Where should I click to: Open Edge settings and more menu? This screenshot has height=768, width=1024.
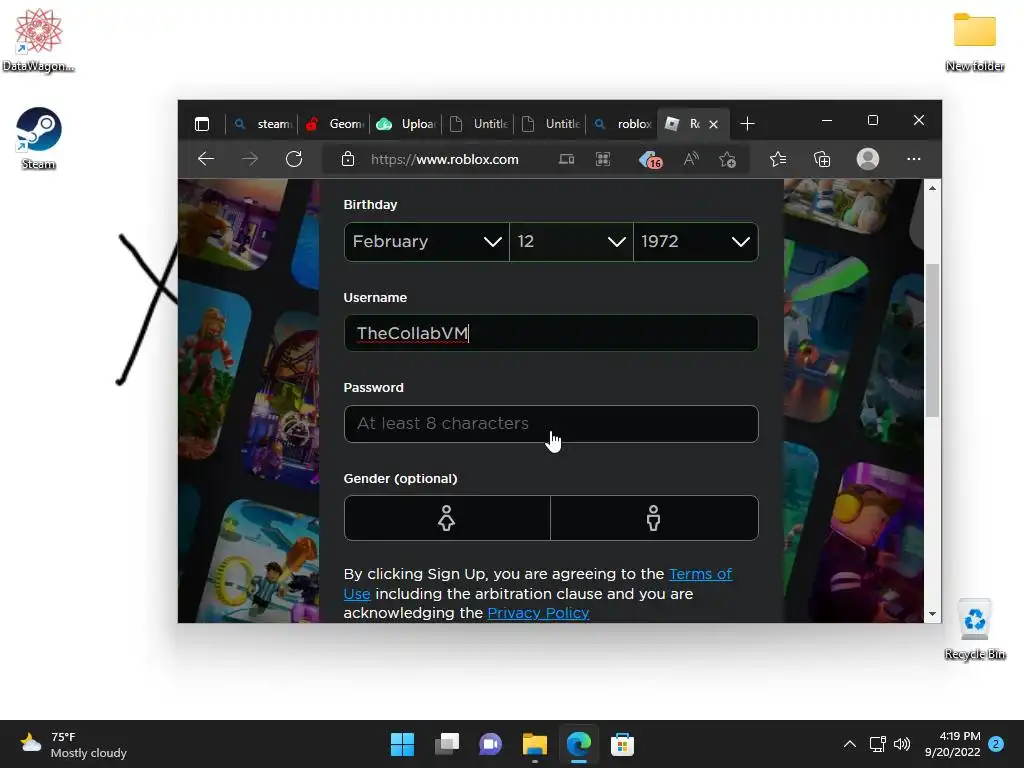click(914, 159)
